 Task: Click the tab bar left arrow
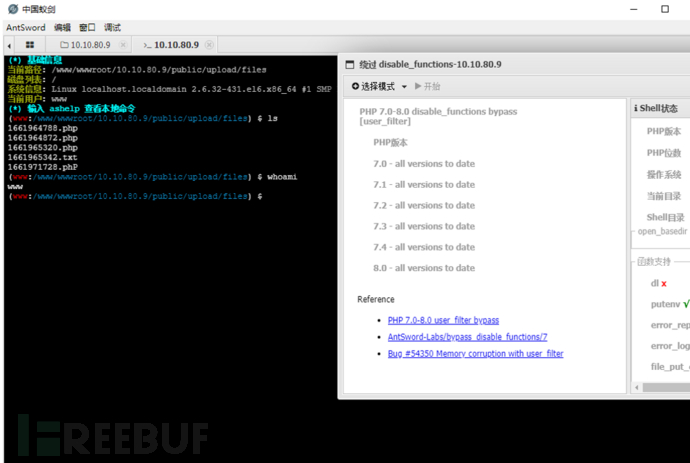point(9,45)
